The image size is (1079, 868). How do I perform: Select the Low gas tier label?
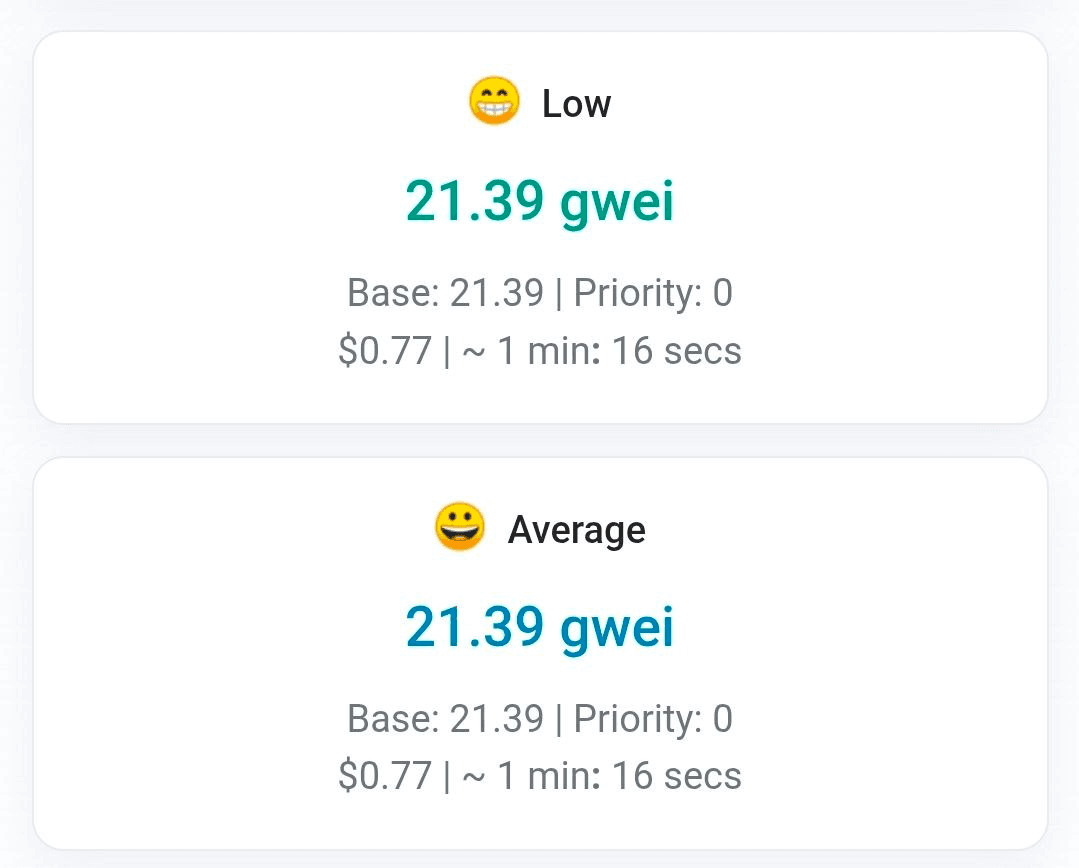[576, 104]
